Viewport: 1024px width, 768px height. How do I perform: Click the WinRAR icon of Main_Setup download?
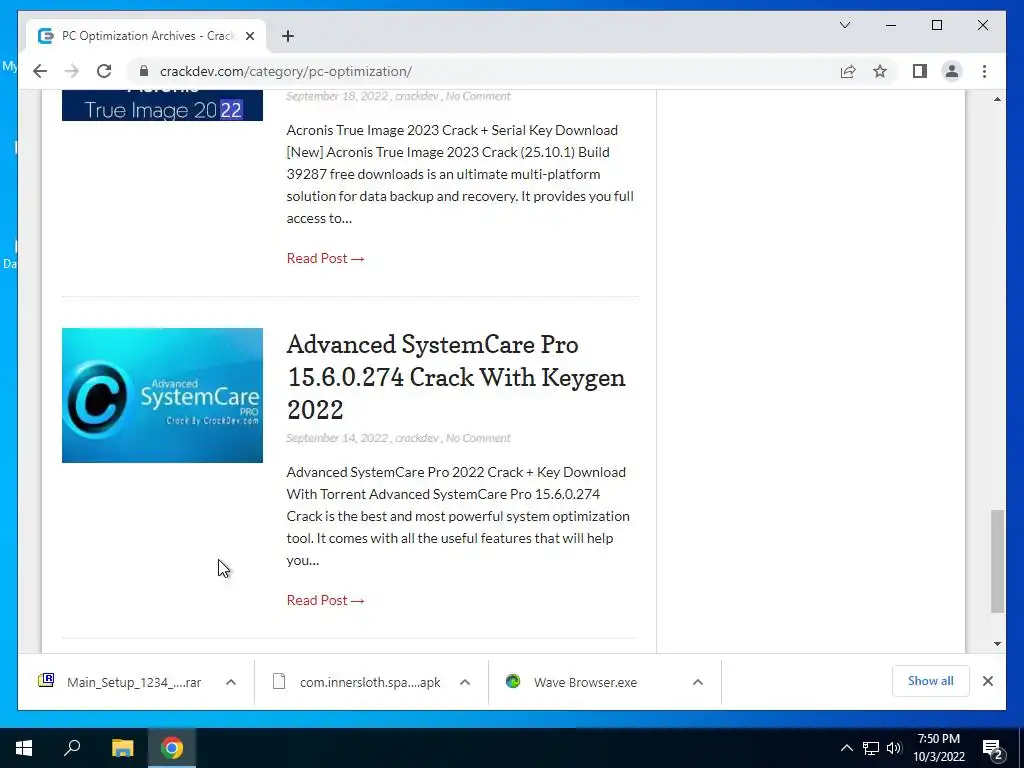pos(46,680)
